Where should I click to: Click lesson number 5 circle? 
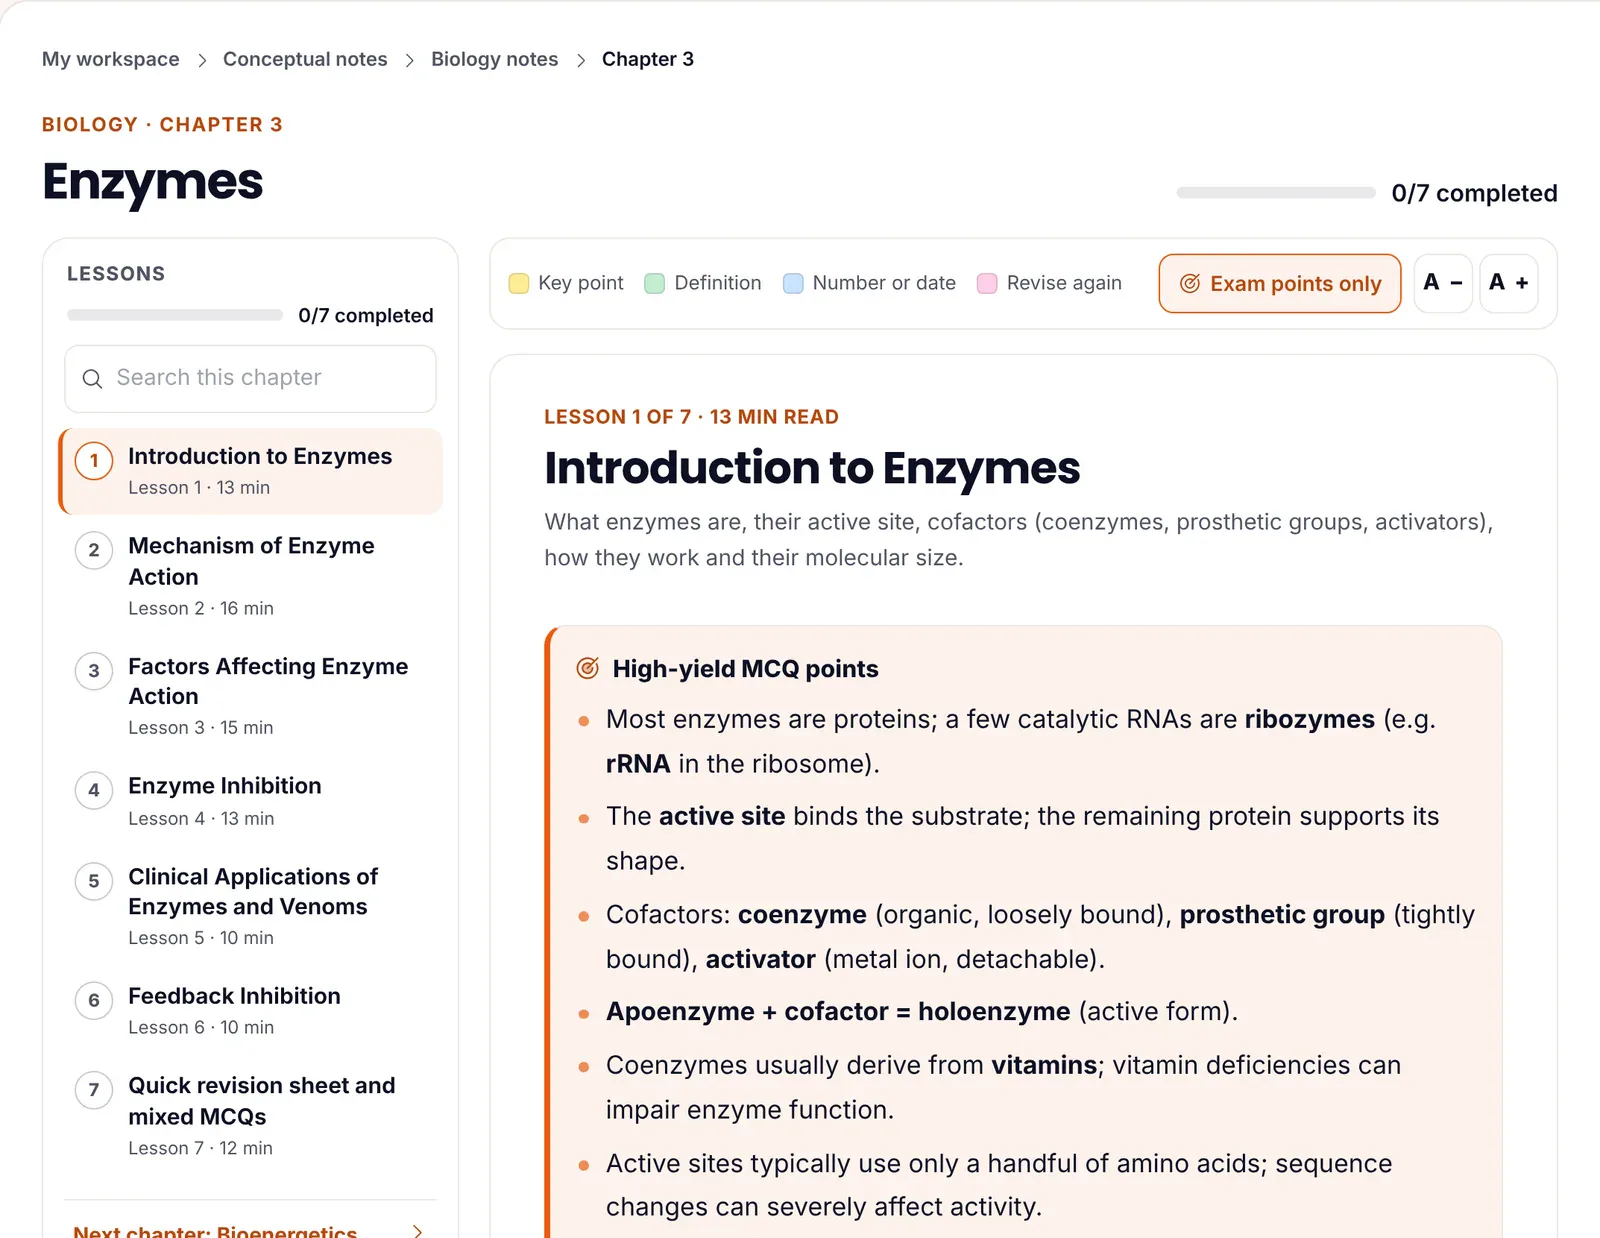point(94,881)
